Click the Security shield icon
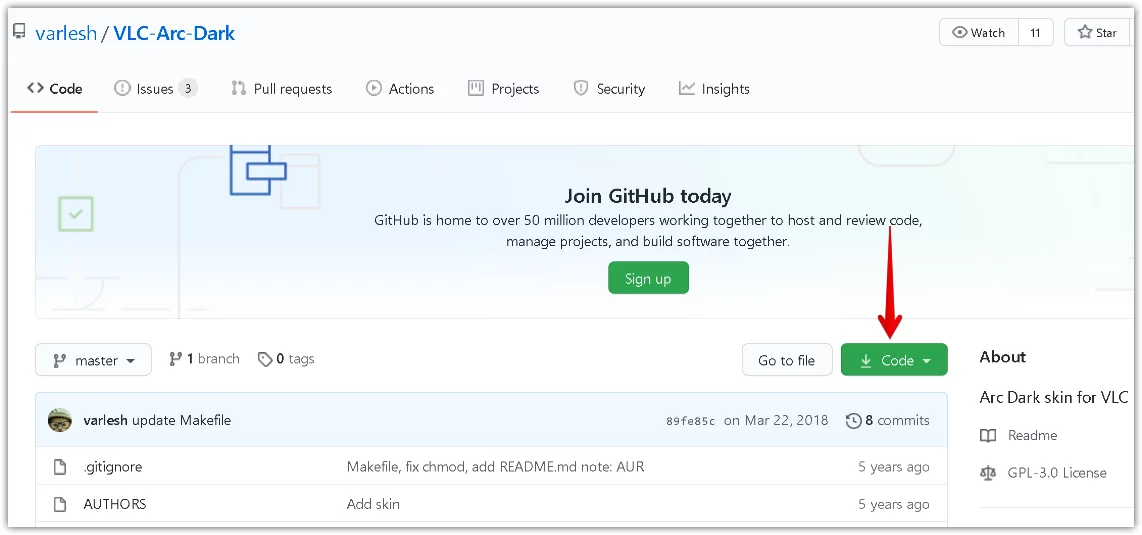Screen dimensions: 1142x535 (x=580, y=88)
